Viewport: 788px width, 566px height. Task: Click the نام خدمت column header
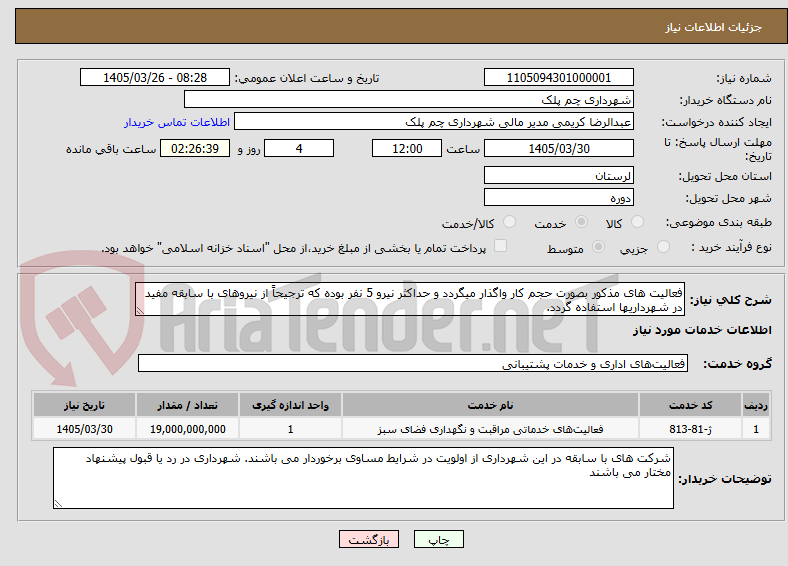pos(490,405)
